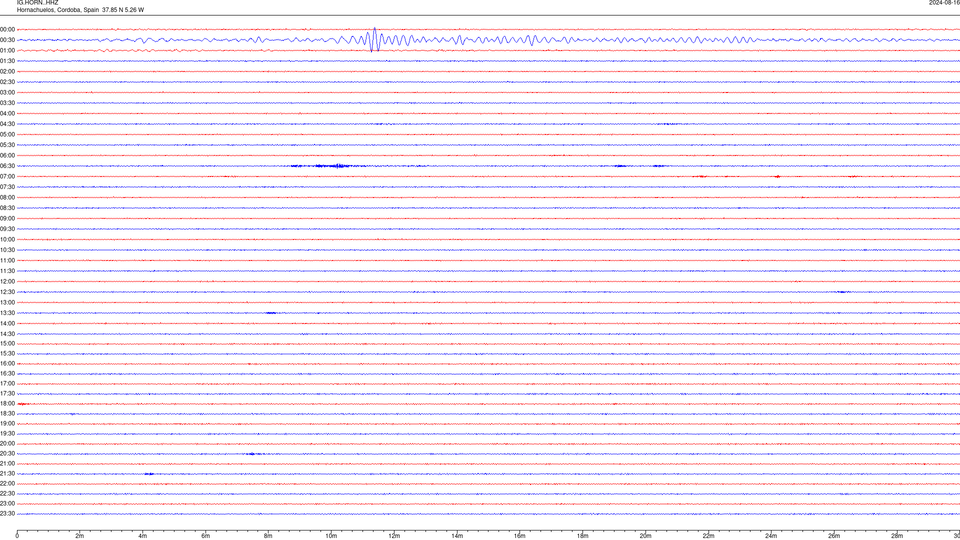Select the 18:00 trace time label
This screenshot has height=540, width=960.
pyautogui.click(x=7, y=404)
